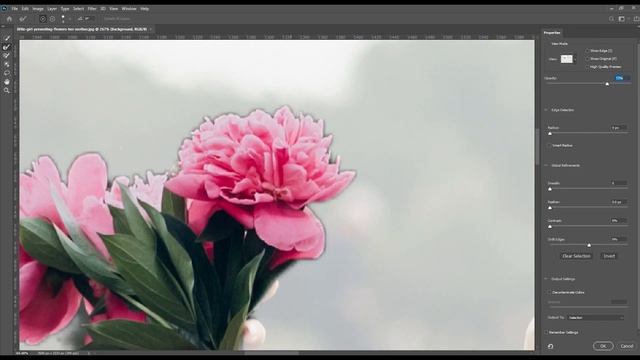Click the brush preset icon beside Home
Screen dimensions: 640x360
point(23,19)
